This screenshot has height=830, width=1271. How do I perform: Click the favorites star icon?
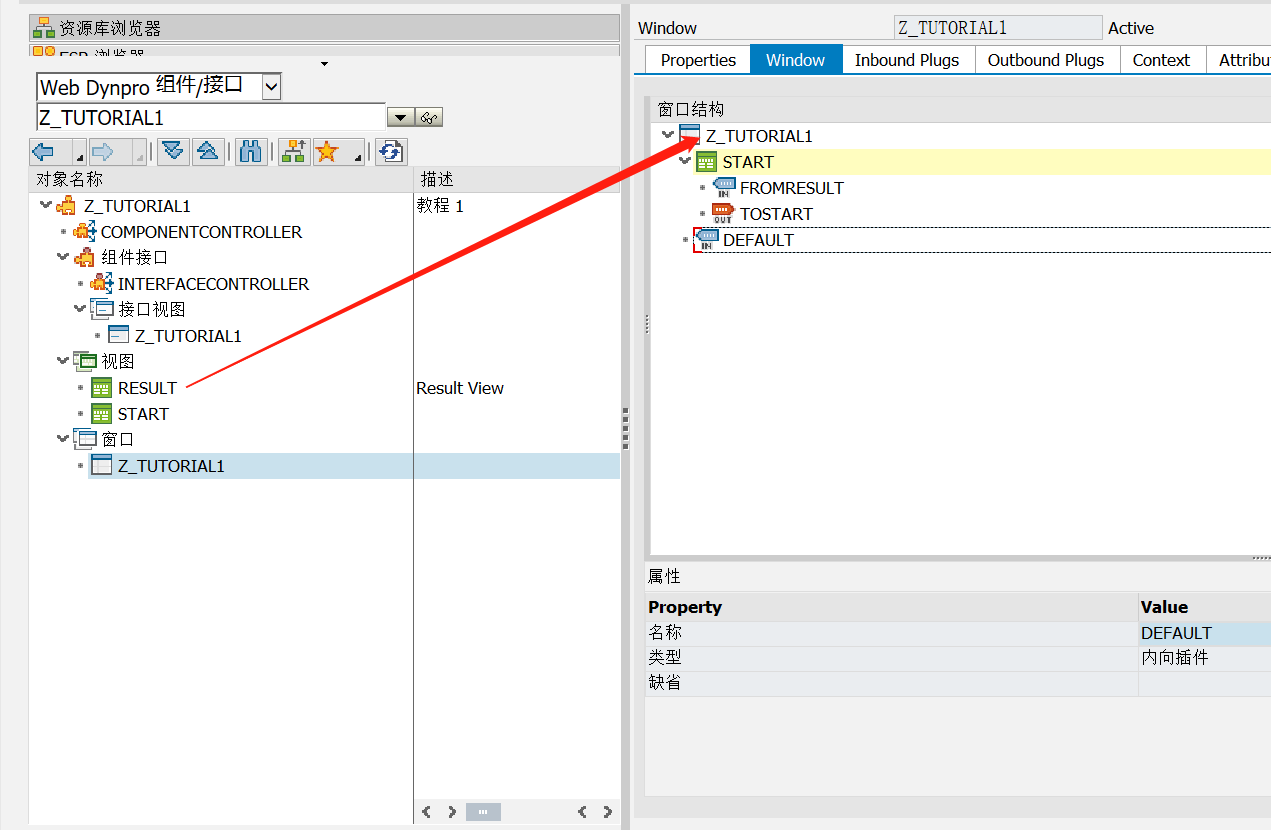click(x=327, y=151)
